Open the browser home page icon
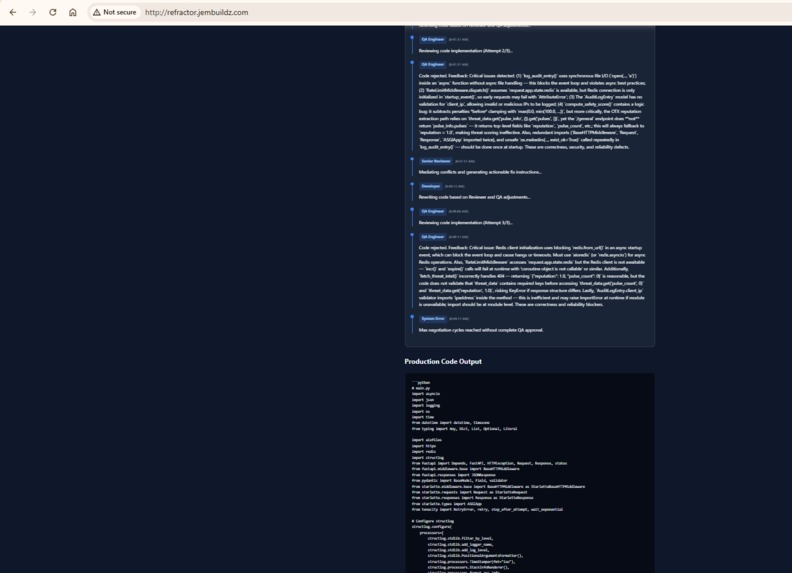The width and height of the screenshot is (792, 573). (73, 12)
